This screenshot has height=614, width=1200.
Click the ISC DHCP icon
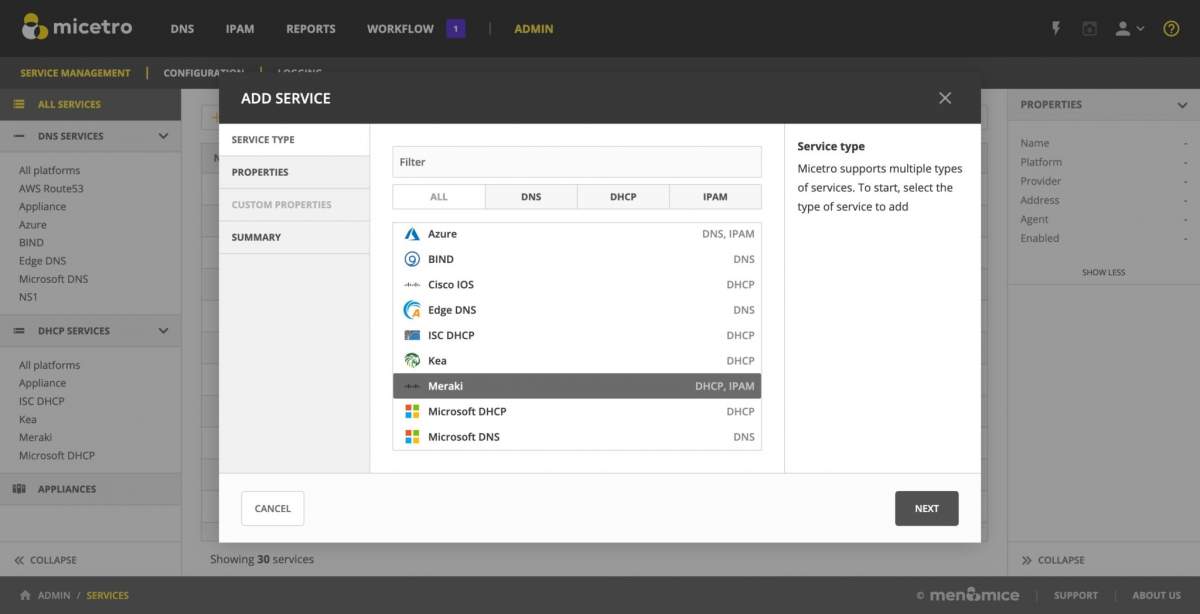412,336
